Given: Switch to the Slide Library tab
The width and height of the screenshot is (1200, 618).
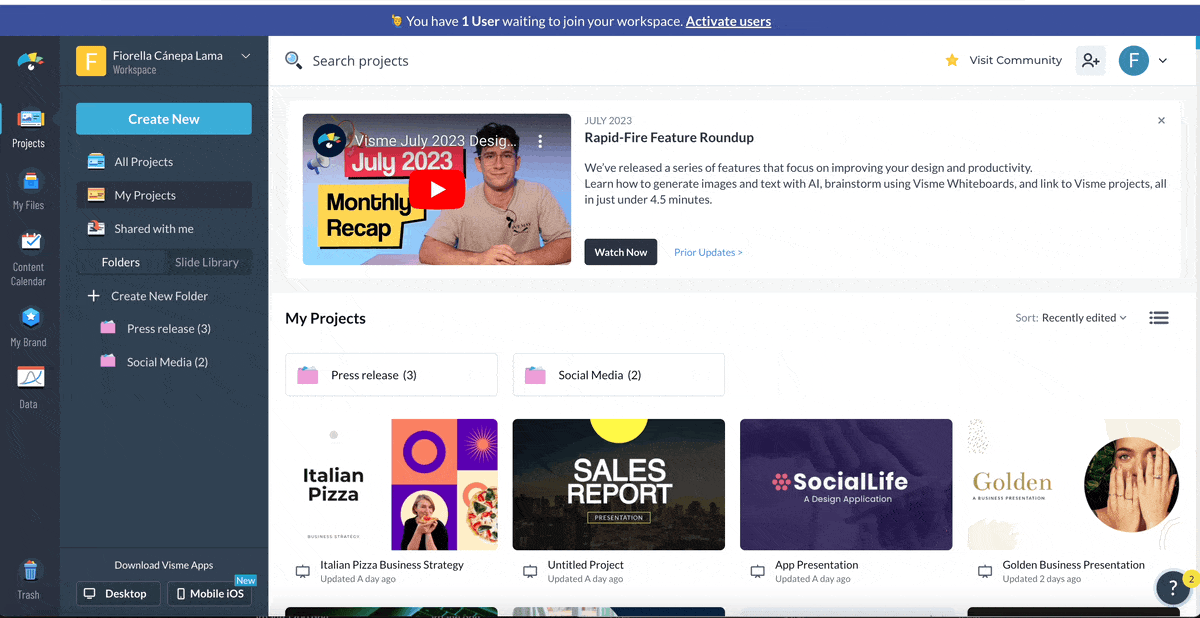Looking at the screenshot, I should [x=207, y=262].
